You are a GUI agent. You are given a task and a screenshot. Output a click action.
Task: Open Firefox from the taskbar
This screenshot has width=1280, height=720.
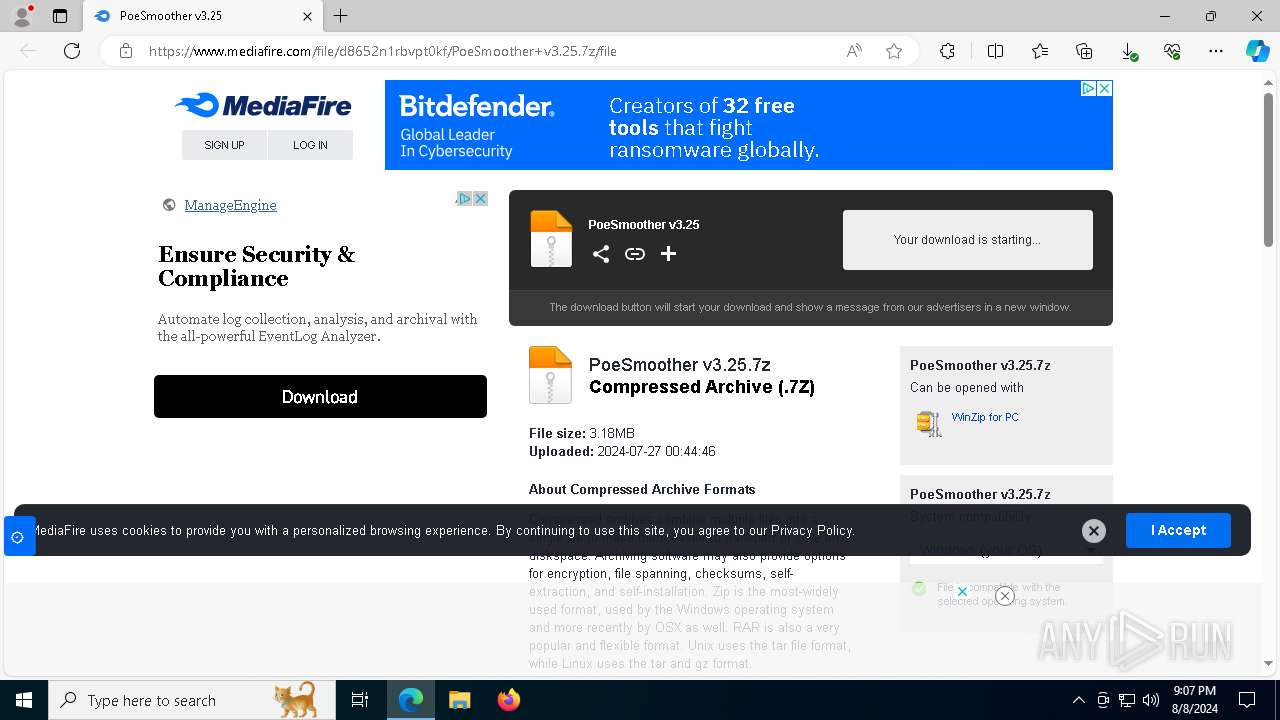click(x=509, y=700)
